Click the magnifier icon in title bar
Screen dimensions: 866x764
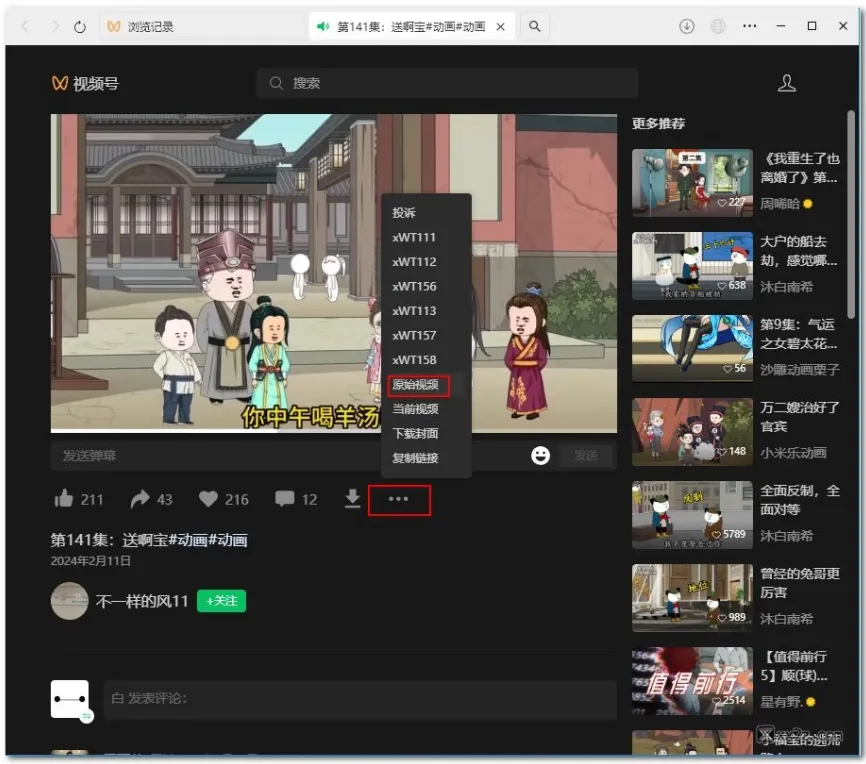tap(534, 26)
